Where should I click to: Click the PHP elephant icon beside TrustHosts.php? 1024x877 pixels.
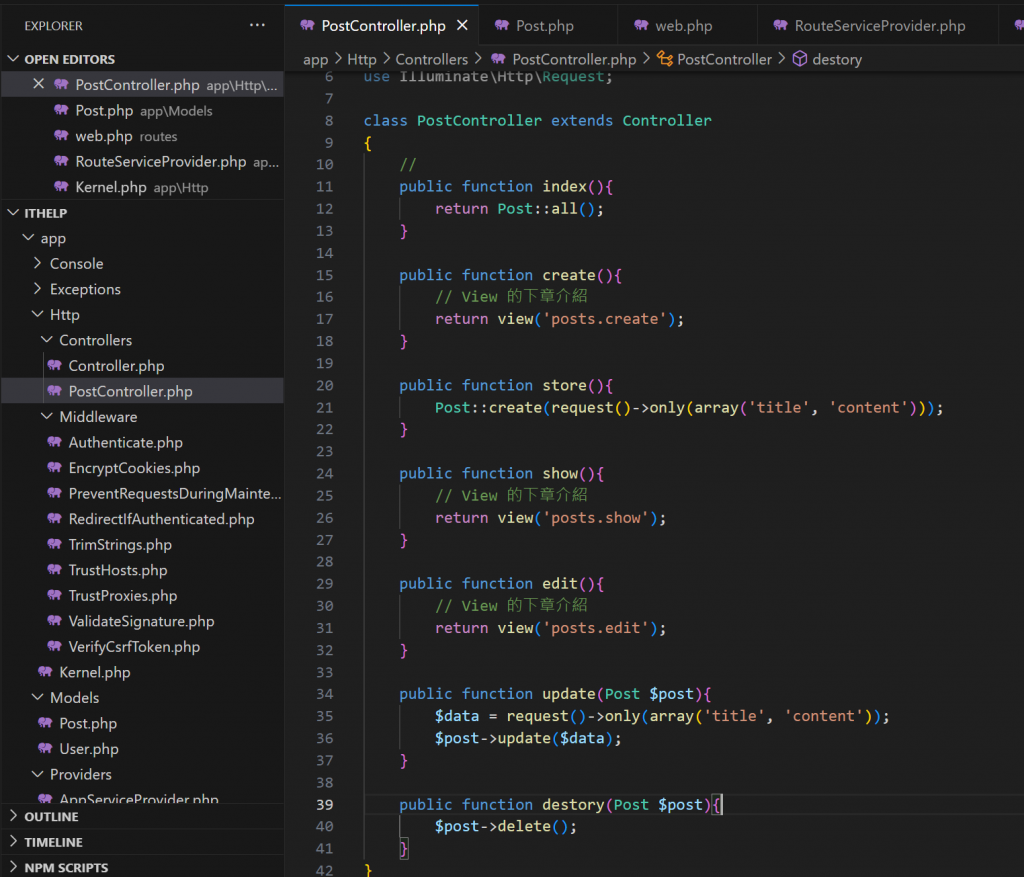pyautogui.click(x=54, y=569)
